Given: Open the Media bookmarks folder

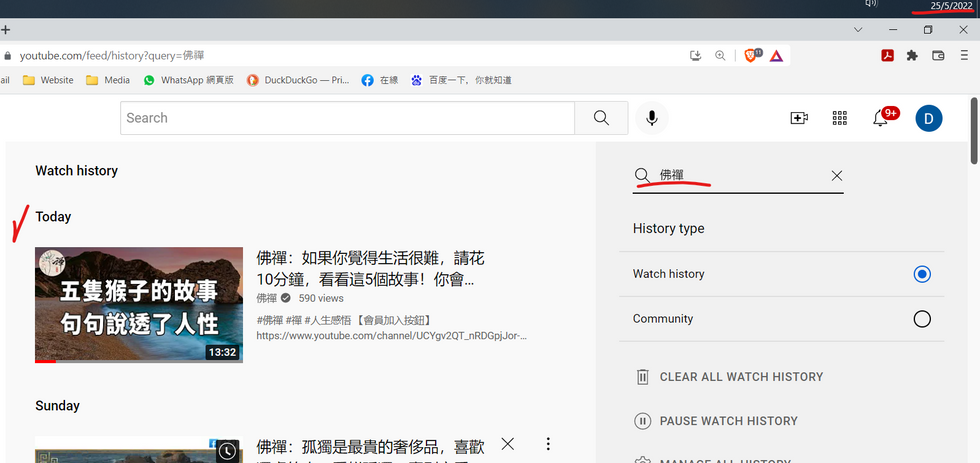Looking at the screenshot, I should [108, 80].
